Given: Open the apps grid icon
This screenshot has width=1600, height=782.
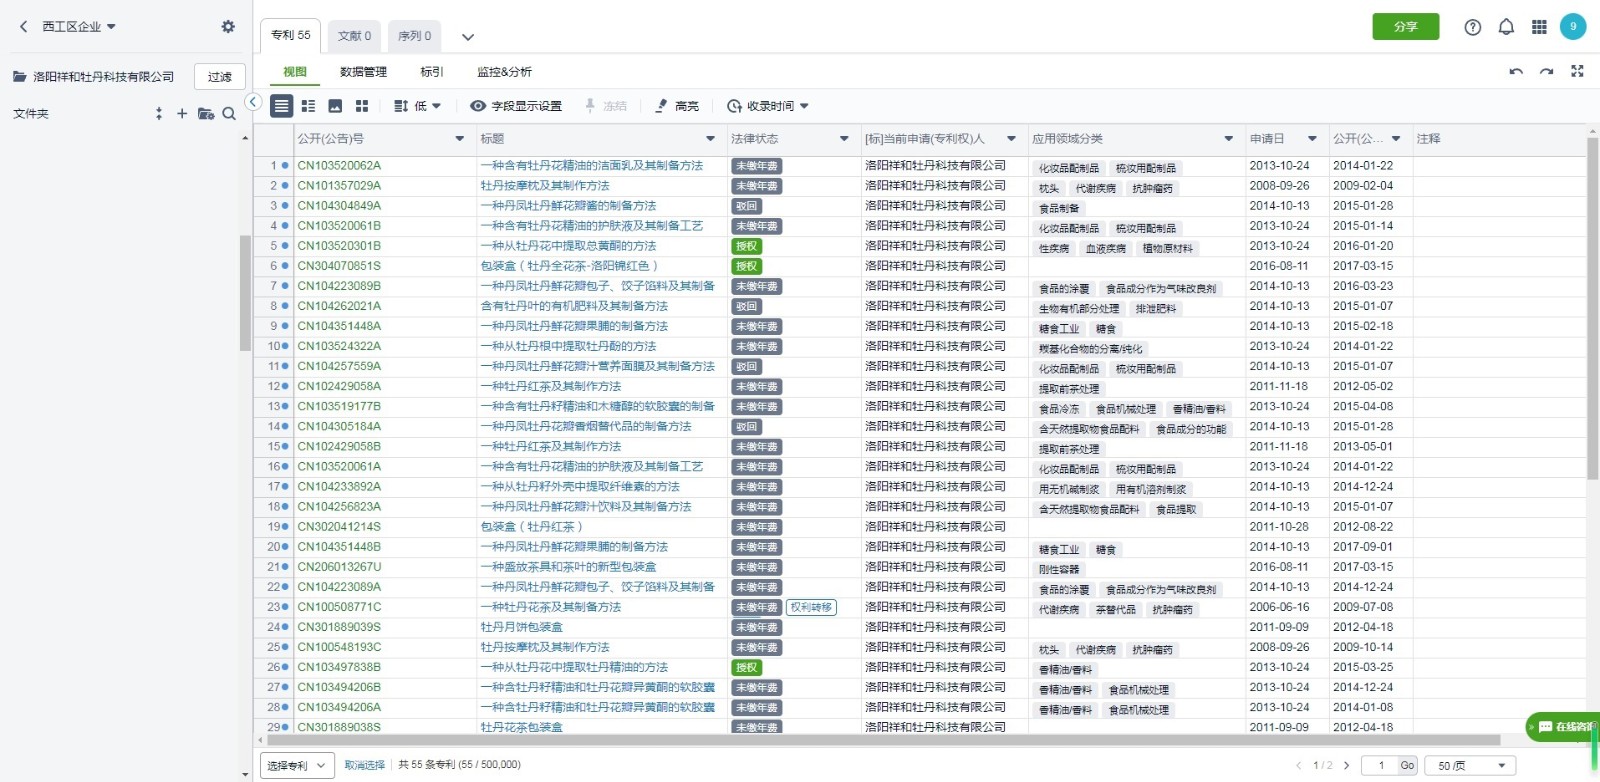Looking at the screenshot, I should (x=1539, y=27).
